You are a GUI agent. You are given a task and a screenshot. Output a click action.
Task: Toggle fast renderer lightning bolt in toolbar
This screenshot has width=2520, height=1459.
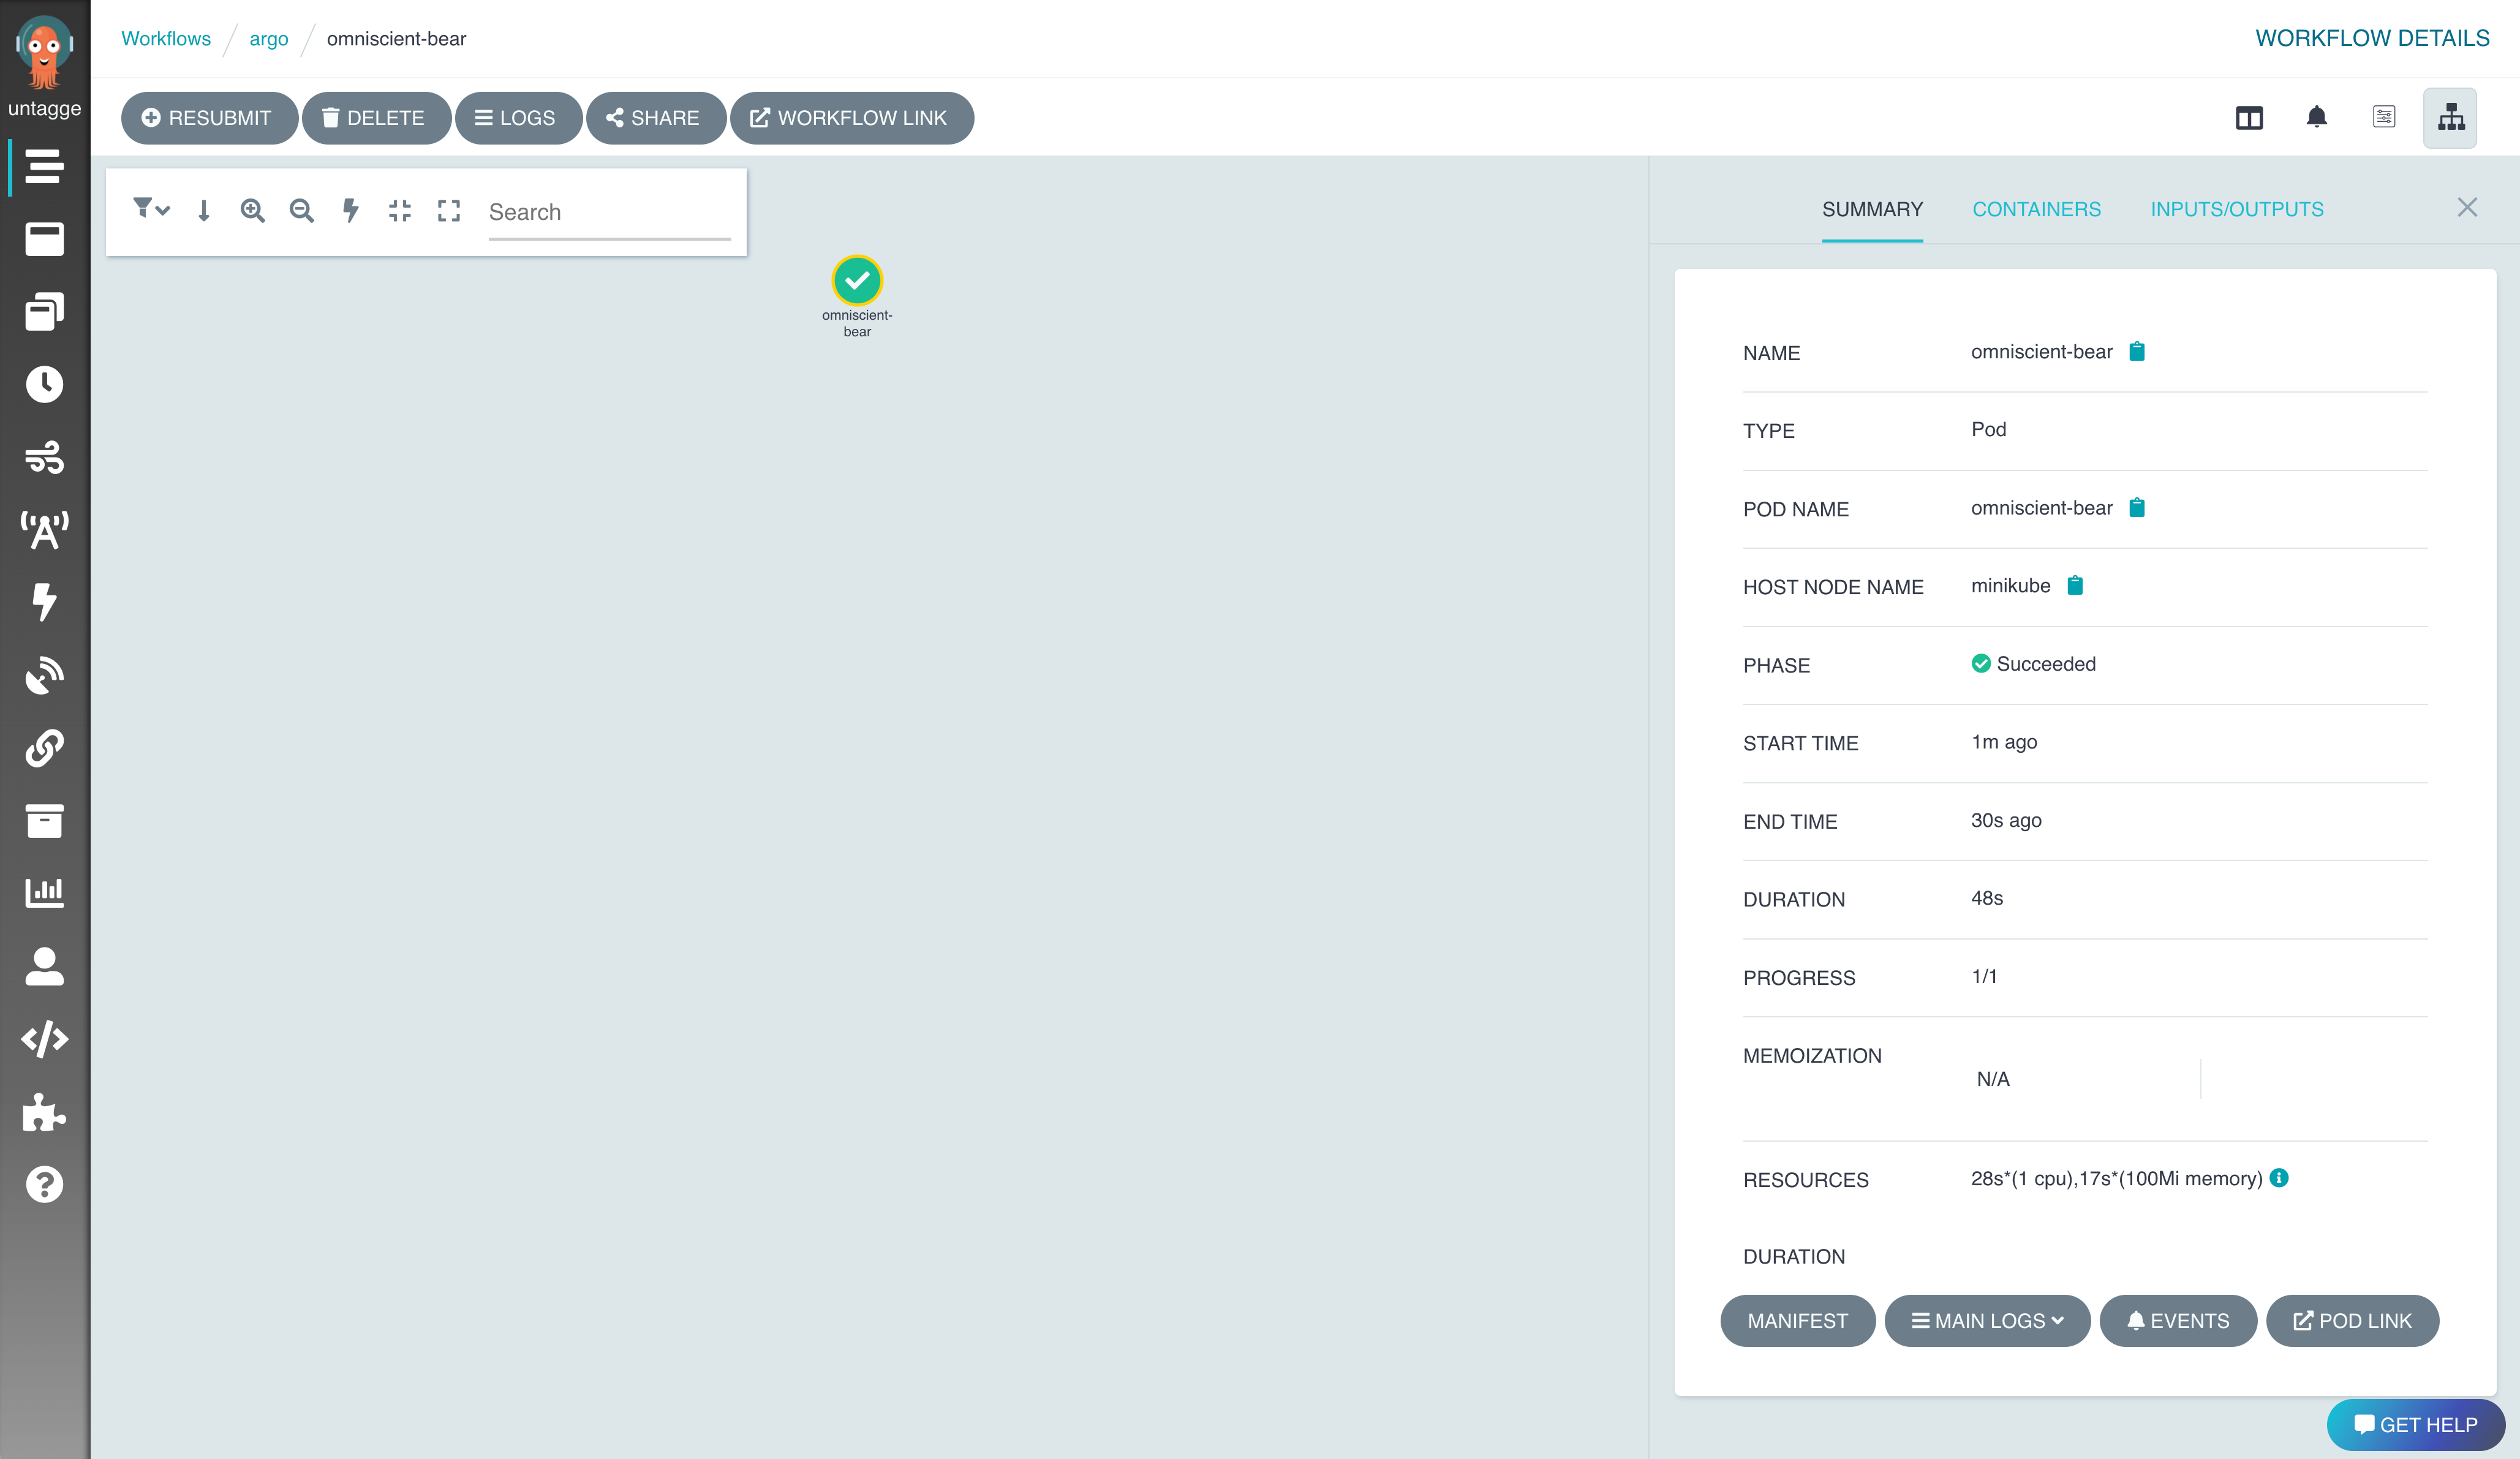pos(350,210)
